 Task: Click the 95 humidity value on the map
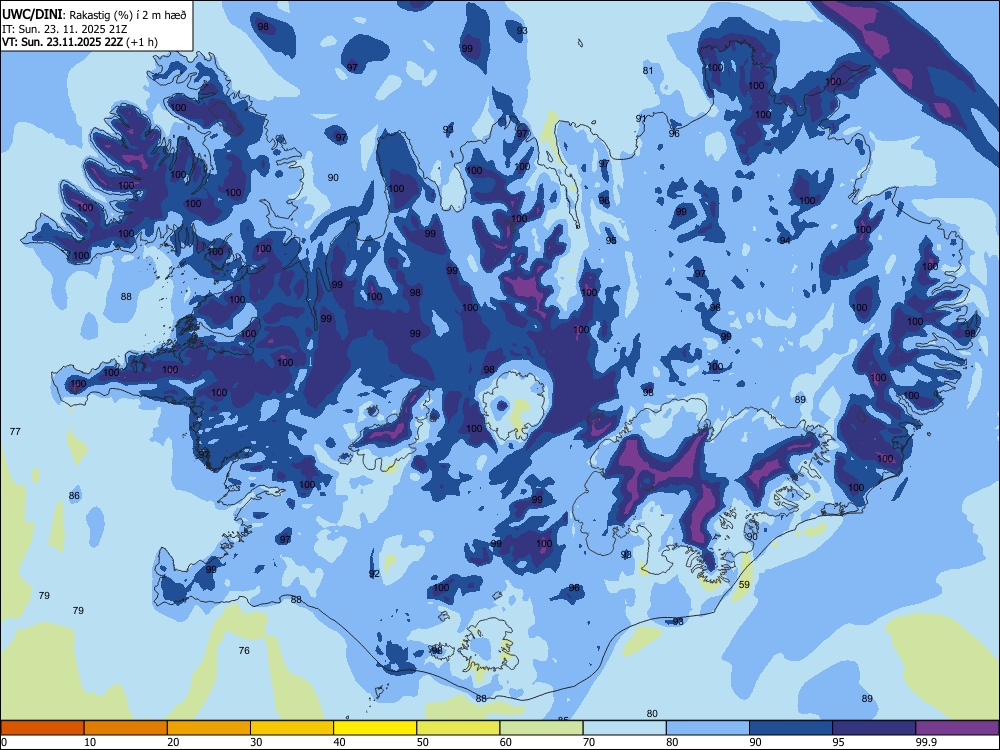611,240
